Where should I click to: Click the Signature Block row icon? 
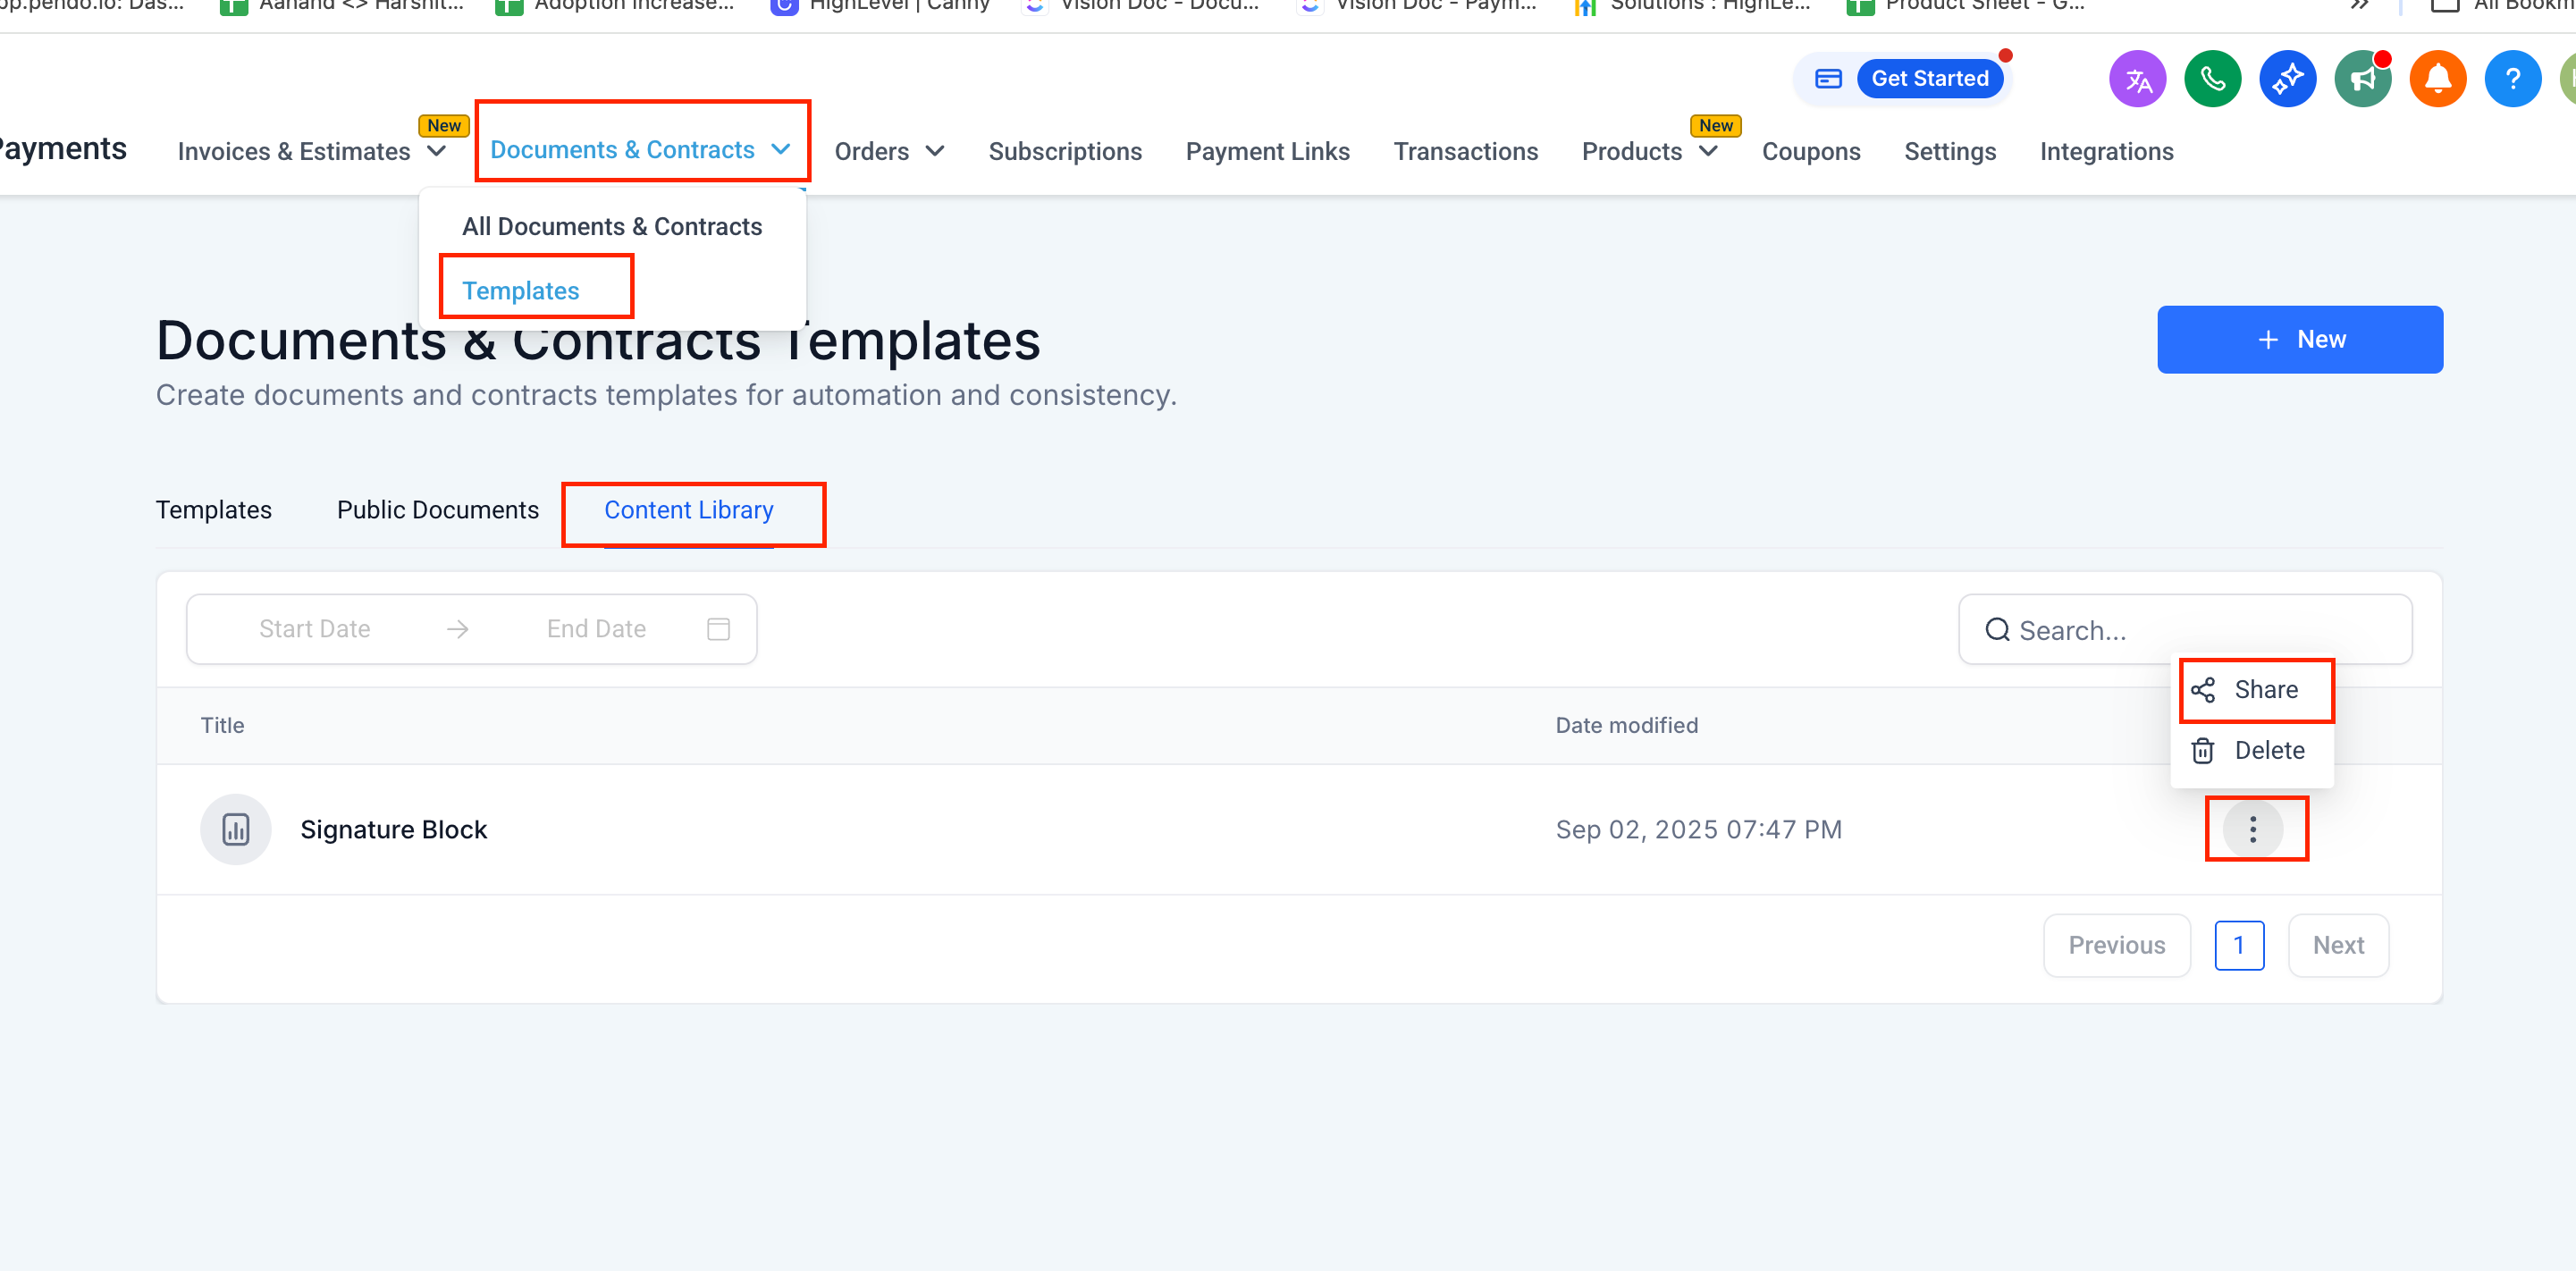click(x=236, y=829)
